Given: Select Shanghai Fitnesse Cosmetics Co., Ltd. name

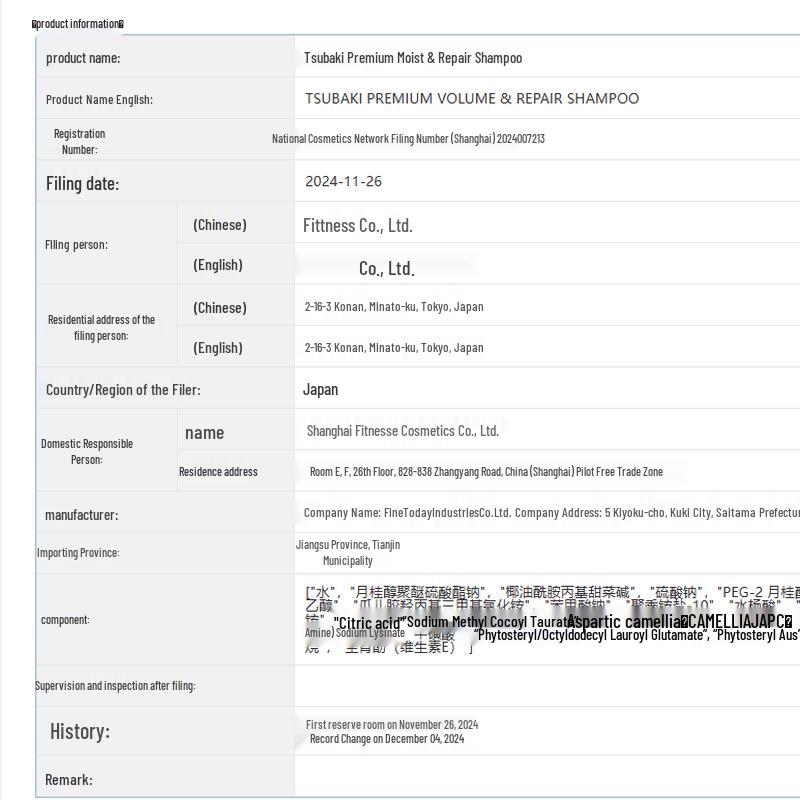Looking at the screenshot, I should click(402, 431).
